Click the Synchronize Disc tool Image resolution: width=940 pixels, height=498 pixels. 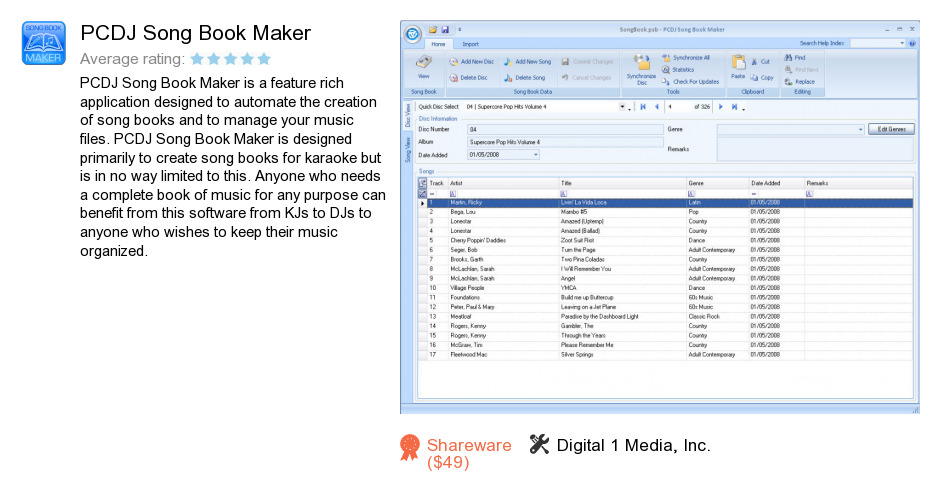(x=641, y=70)
